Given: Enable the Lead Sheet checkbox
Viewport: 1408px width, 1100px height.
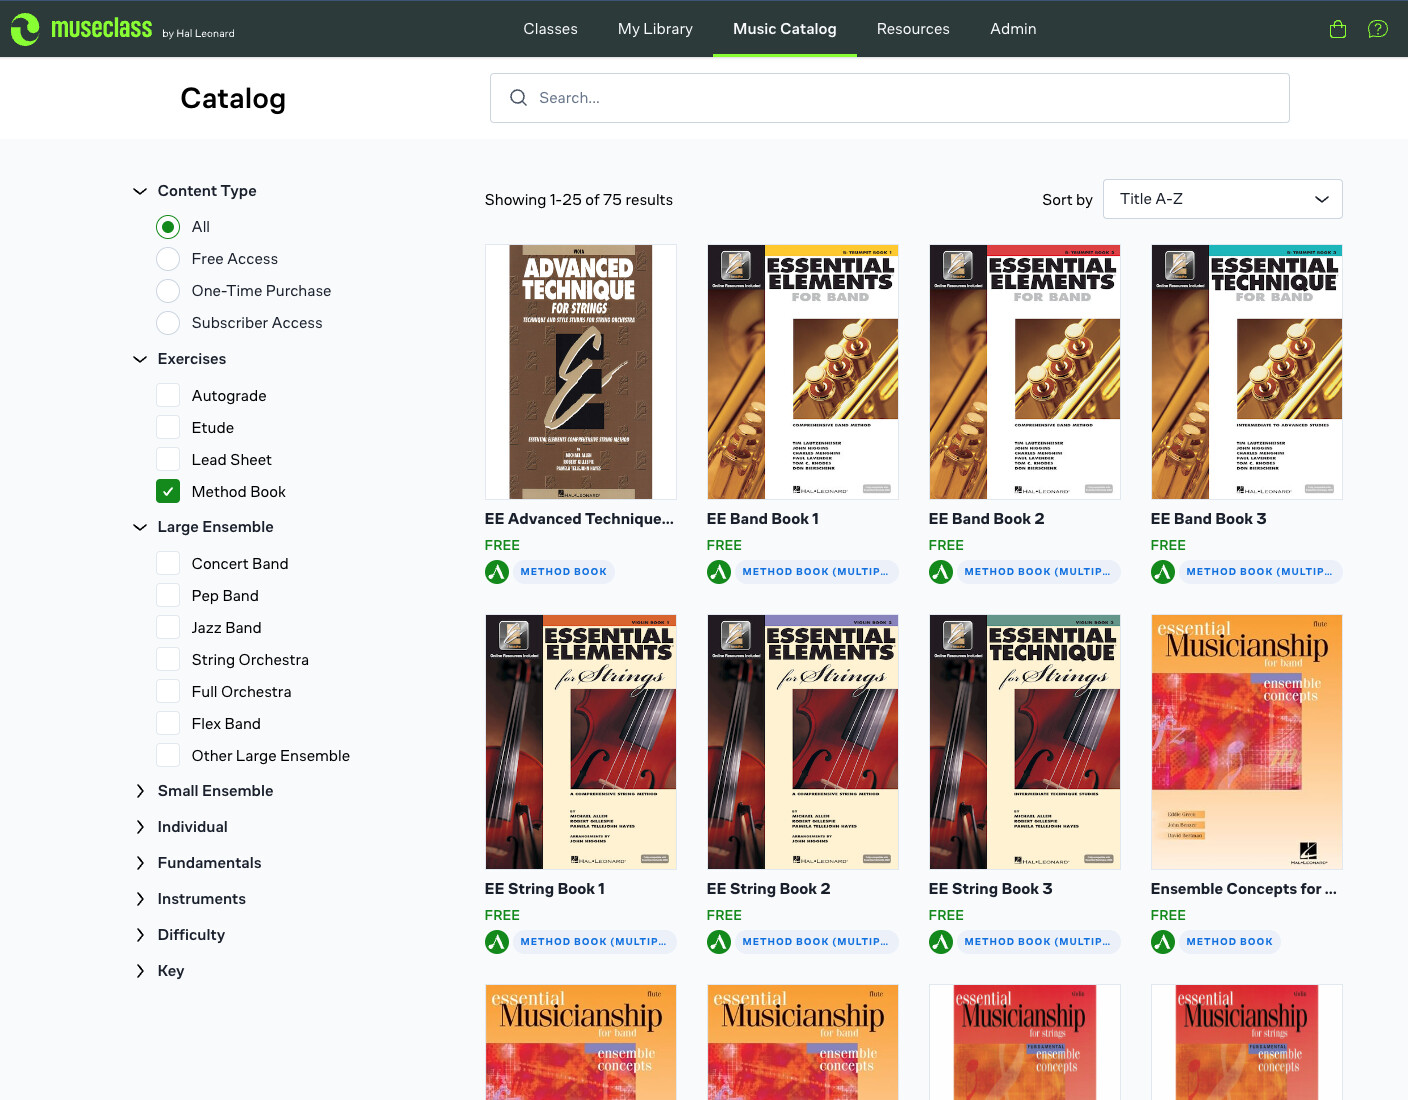Looking at the screenshot, I should 168,460.
